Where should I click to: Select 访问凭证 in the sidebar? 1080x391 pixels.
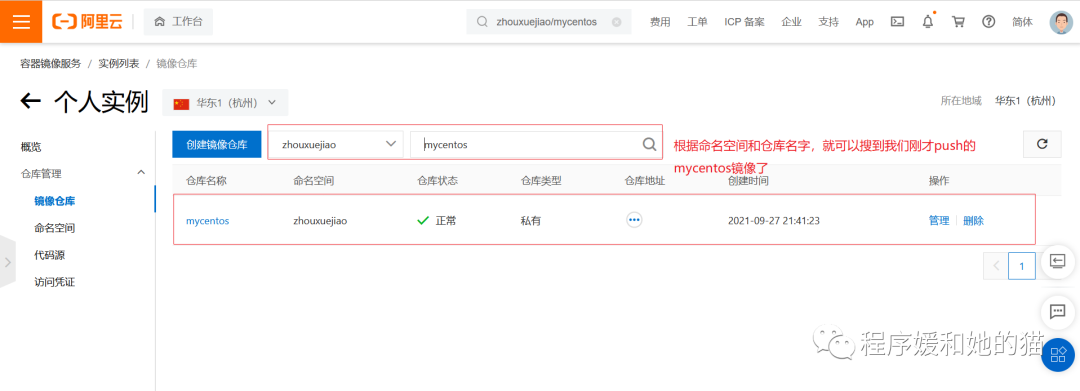pos(54,282)
